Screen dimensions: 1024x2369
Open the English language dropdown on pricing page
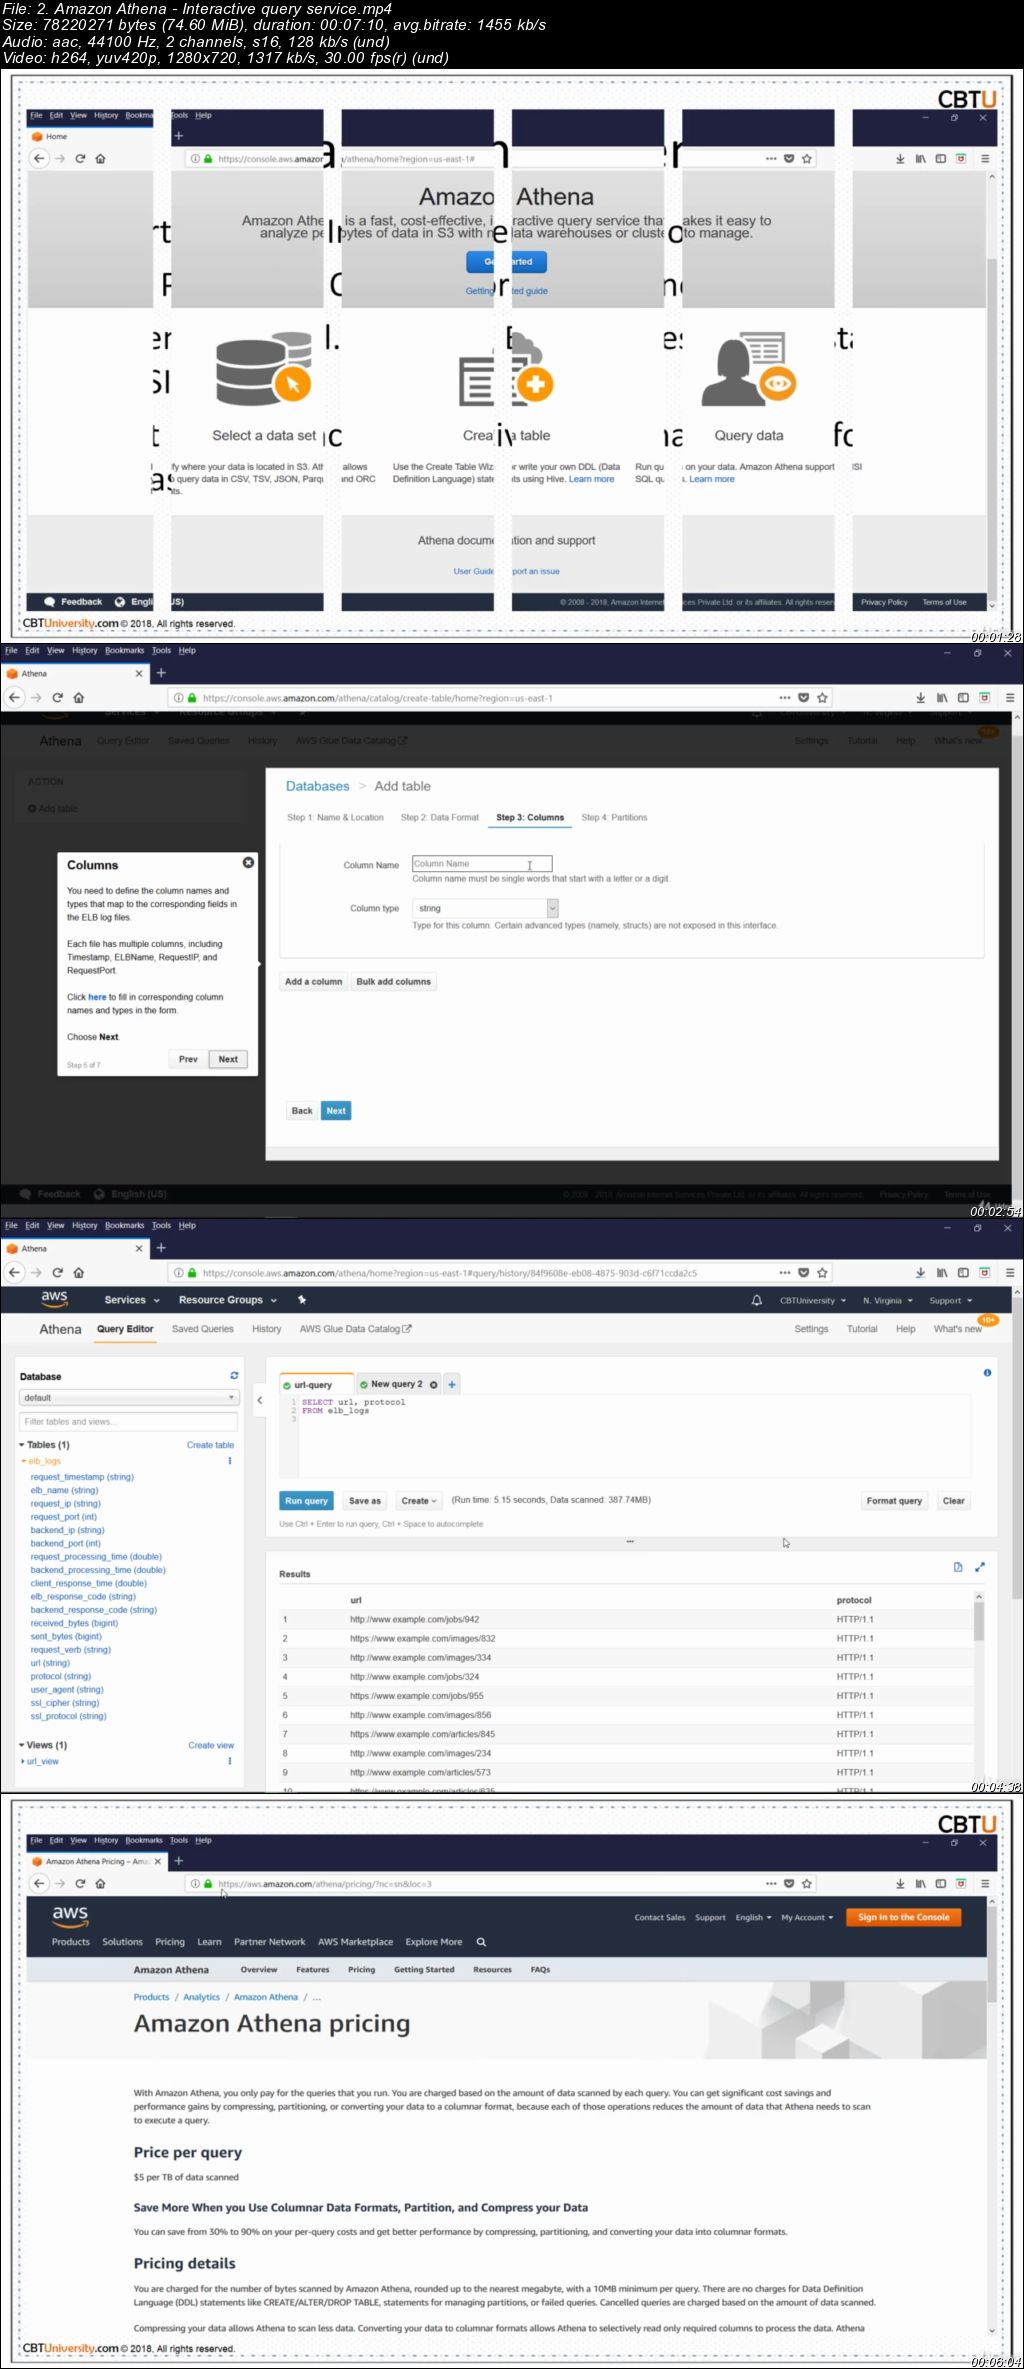pyautogui.click(x=753, y=1918)
